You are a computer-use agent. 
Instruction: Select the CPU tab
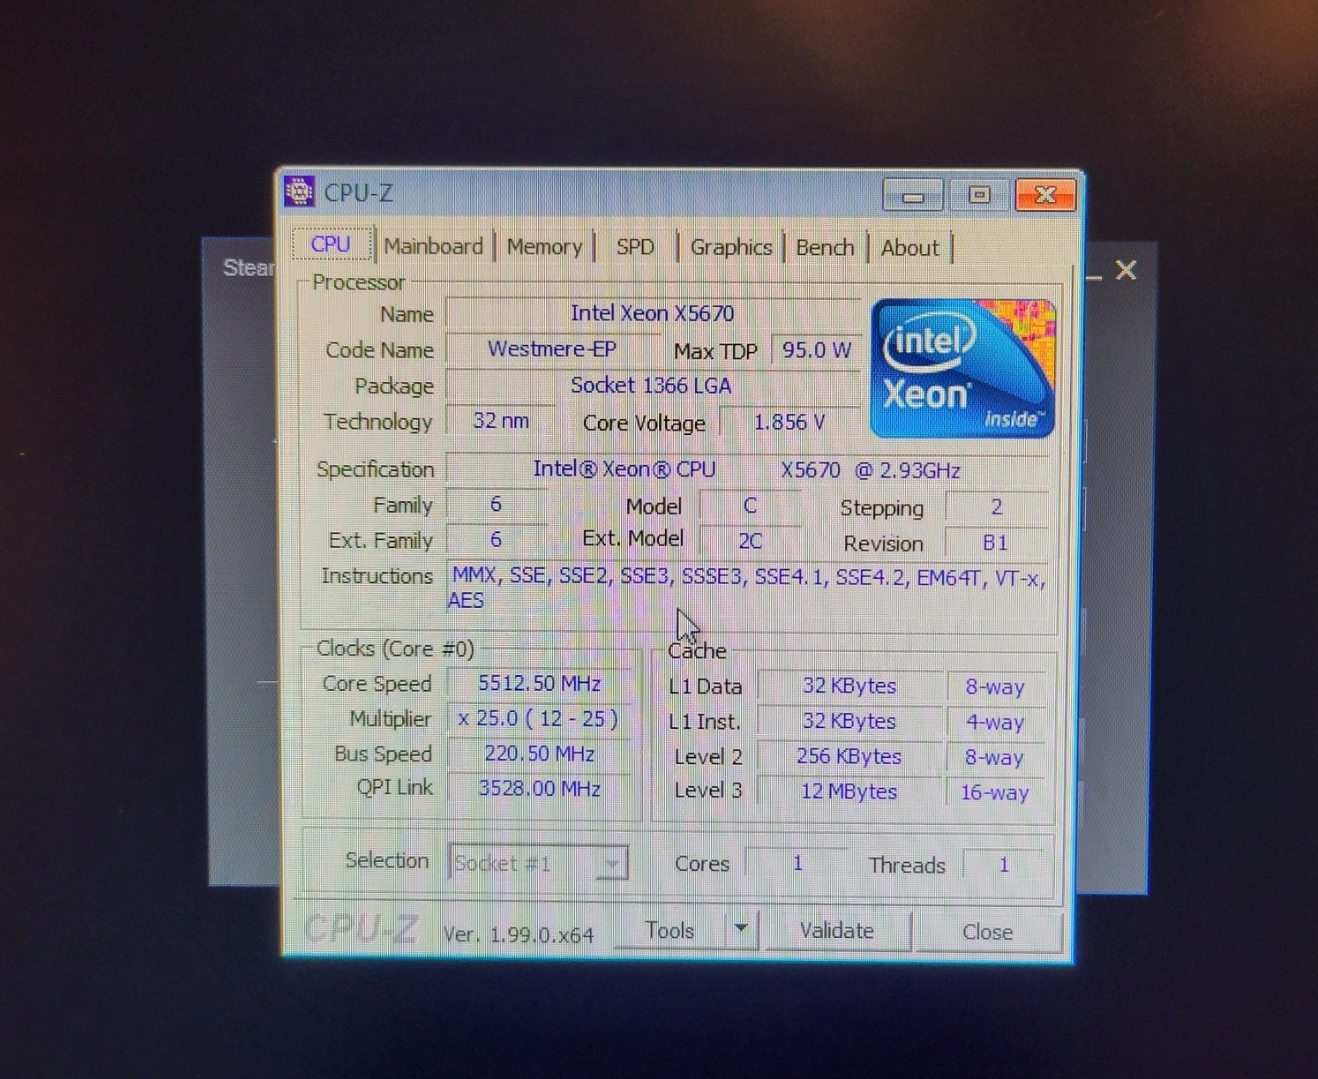point(331,244)
